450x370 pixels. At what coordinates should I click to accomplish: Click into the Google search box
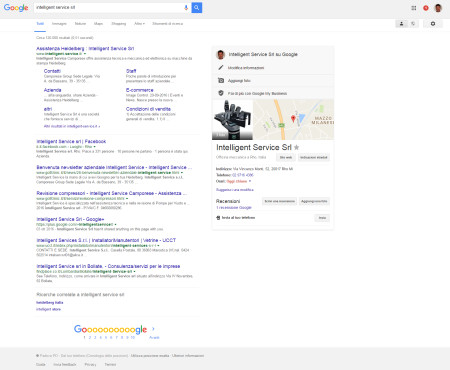[x=108, y=7]
